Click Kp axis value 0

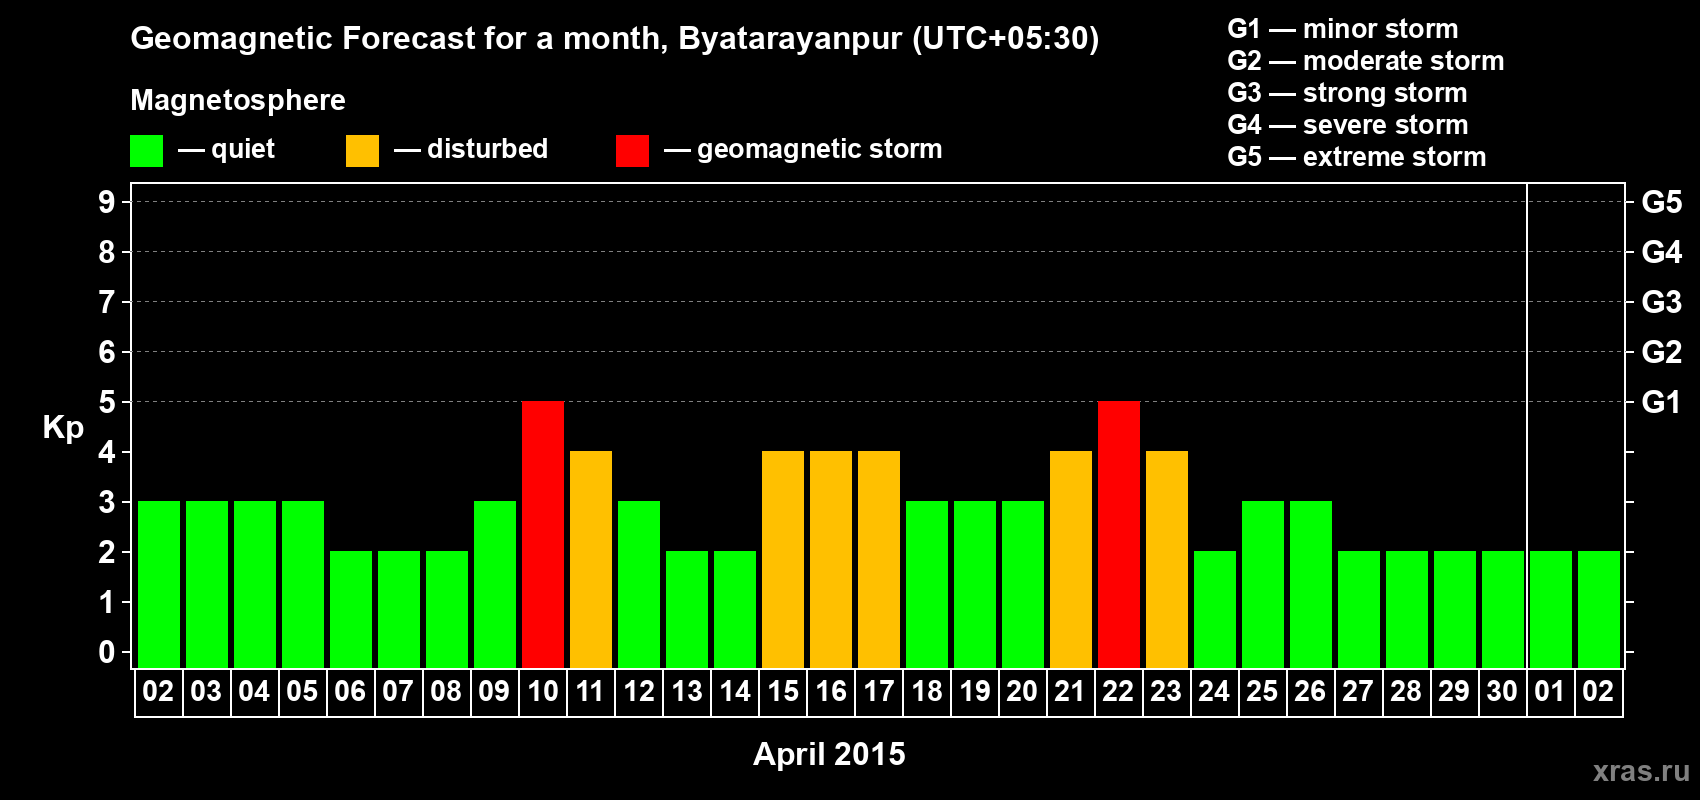click(107, 652)
